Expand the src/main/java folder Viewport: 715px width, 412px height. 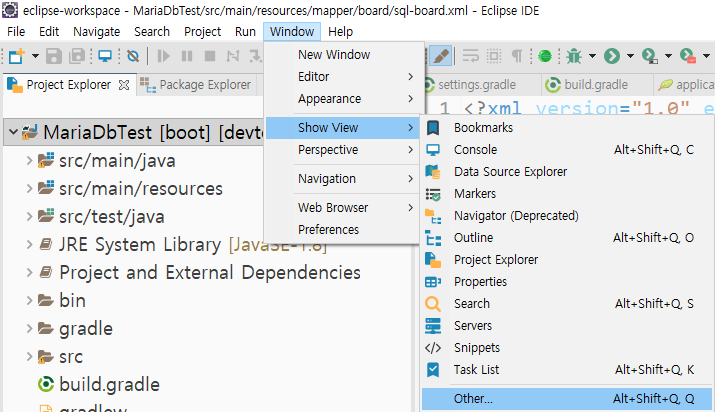(x=29, y=160)
